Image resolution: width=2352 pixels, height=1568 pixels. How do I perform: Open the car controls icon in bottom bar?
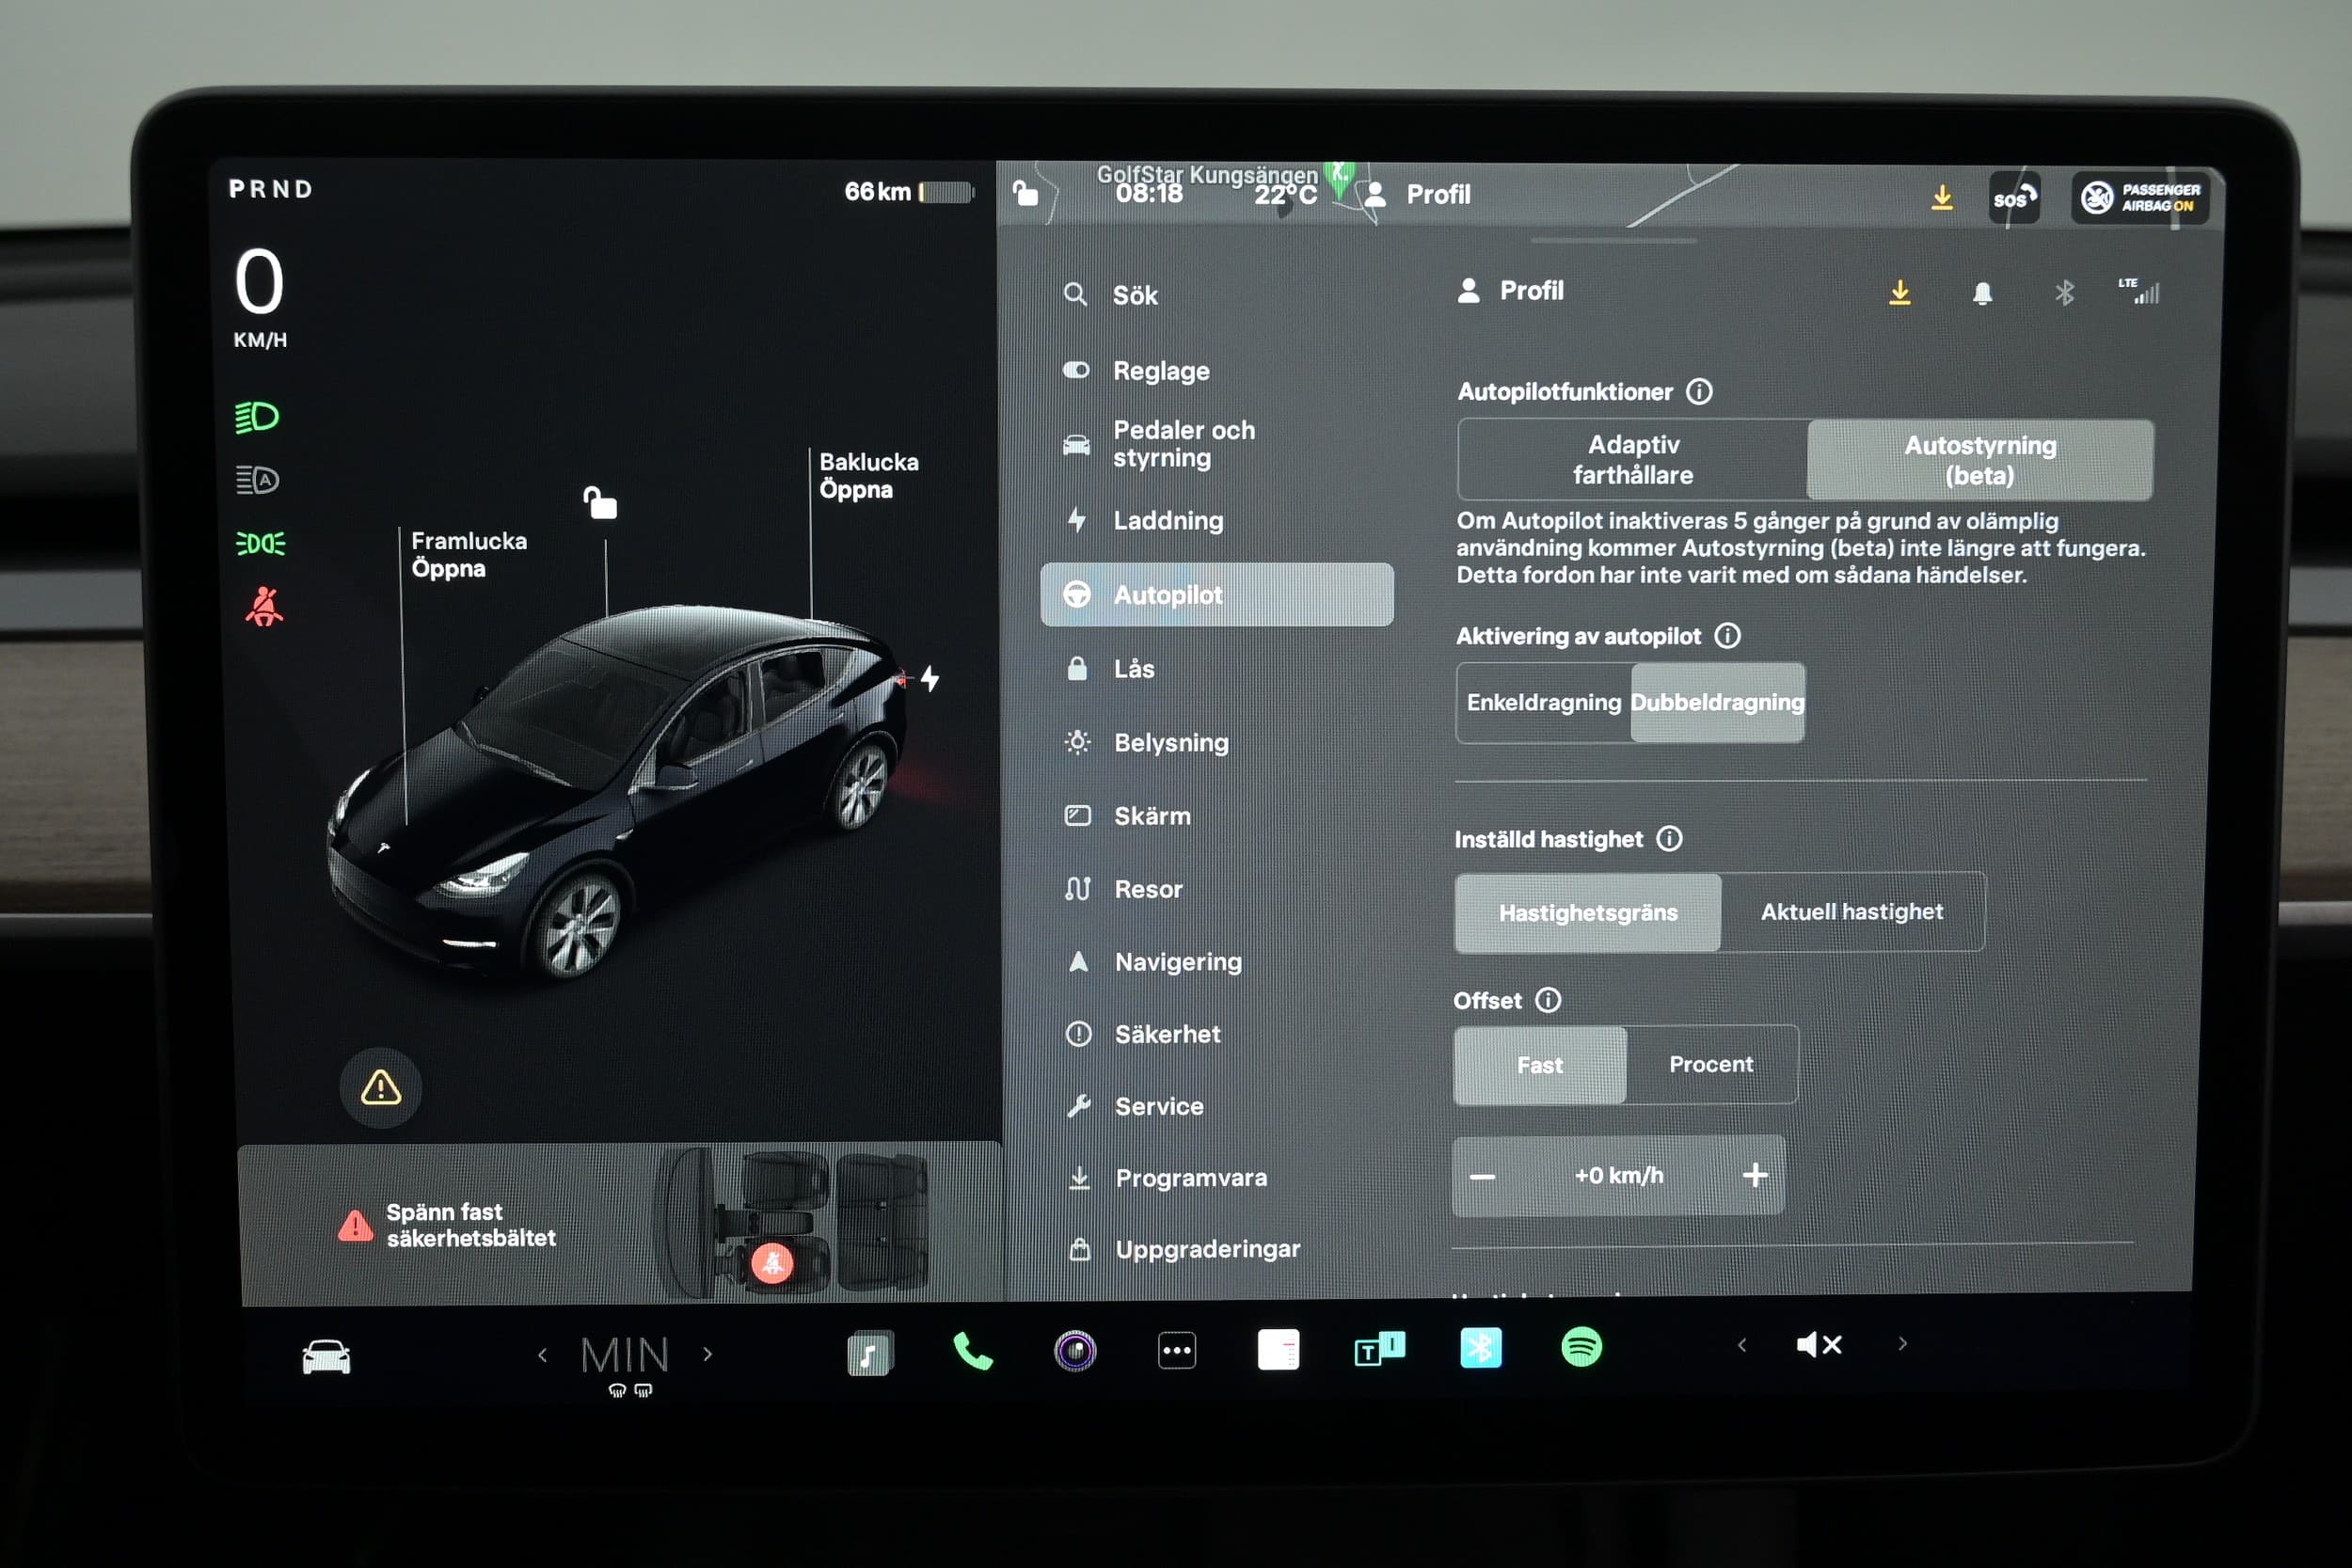tap(326, 1357)
